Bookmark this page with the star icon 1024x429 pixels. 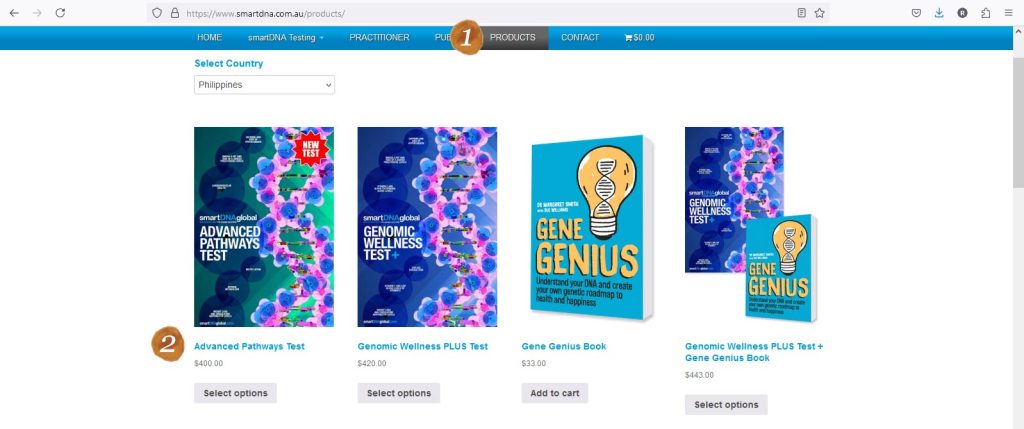(x=820, y=13)
